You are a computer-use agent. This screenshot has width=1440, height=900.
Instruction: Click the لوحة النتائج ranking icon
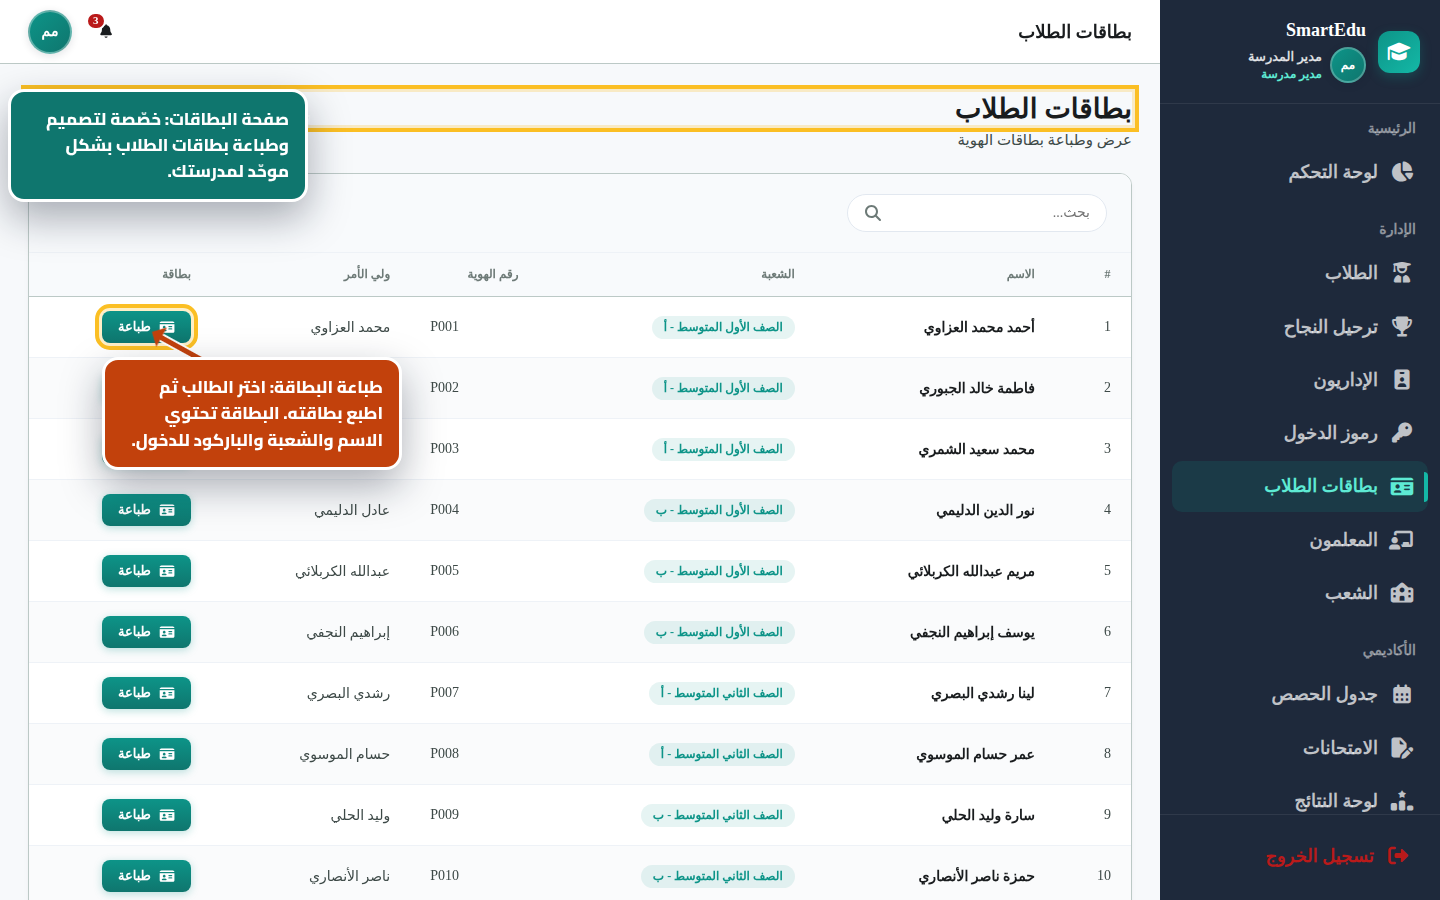pos(1402,801)
